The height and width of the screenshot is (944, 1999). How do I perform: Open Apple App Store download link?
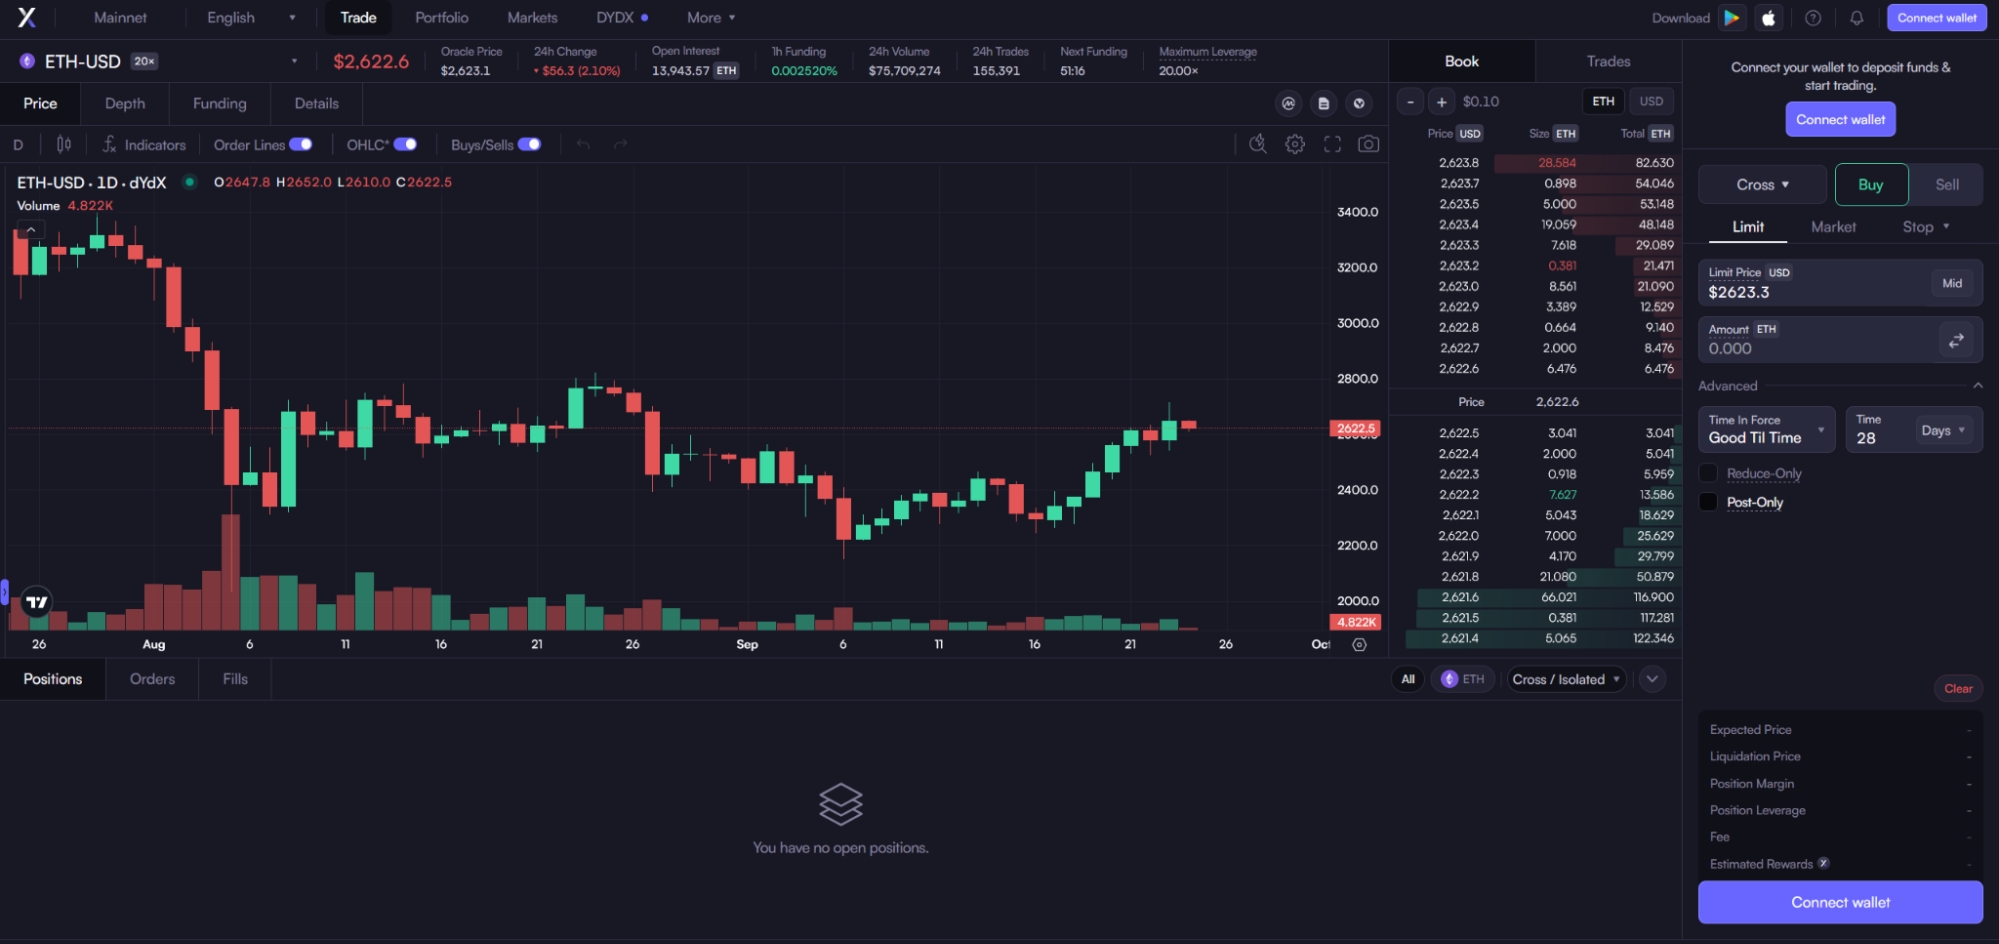[x=1769, y=18]
